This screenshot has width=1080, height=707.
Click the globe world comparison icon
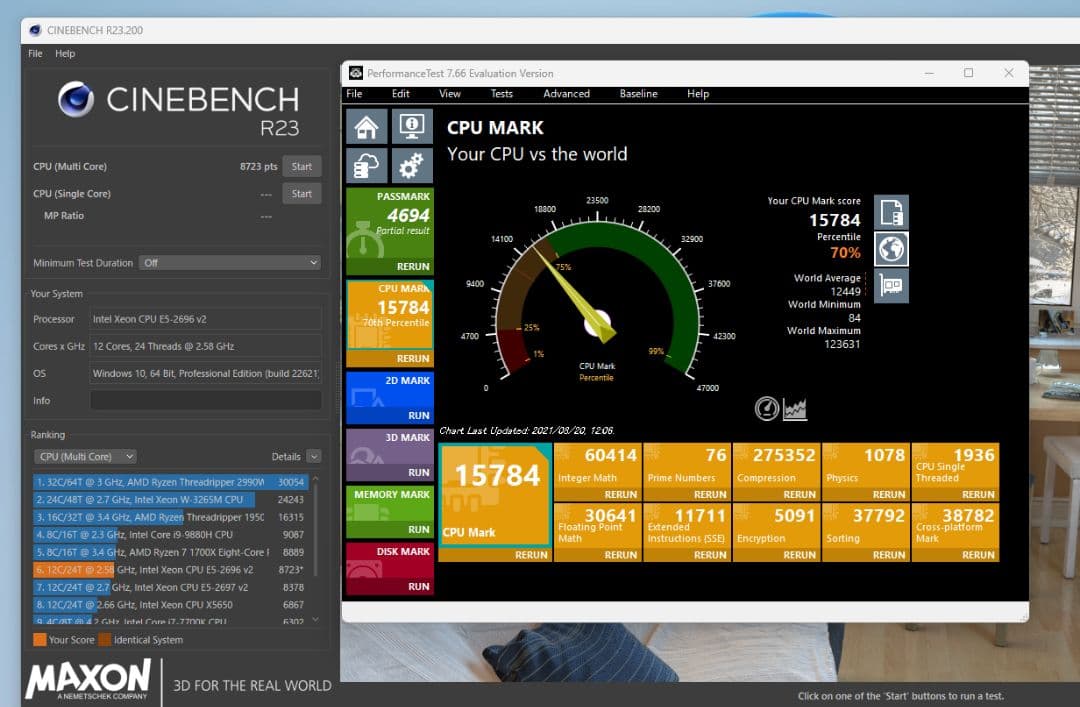891,249
